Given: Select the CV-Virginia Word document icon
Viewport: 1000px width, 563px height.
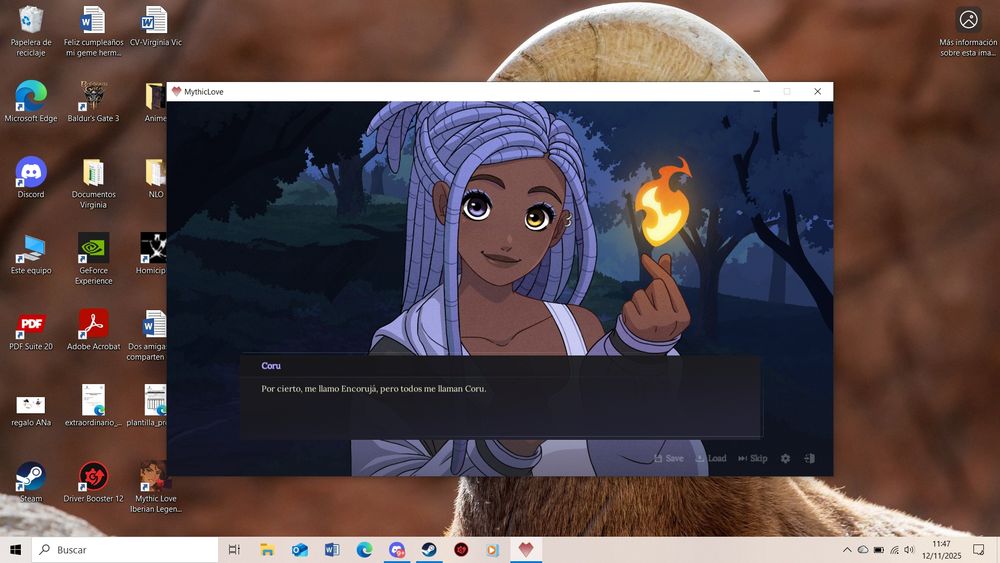Looking at the screenshot, I should click(156, 27).
